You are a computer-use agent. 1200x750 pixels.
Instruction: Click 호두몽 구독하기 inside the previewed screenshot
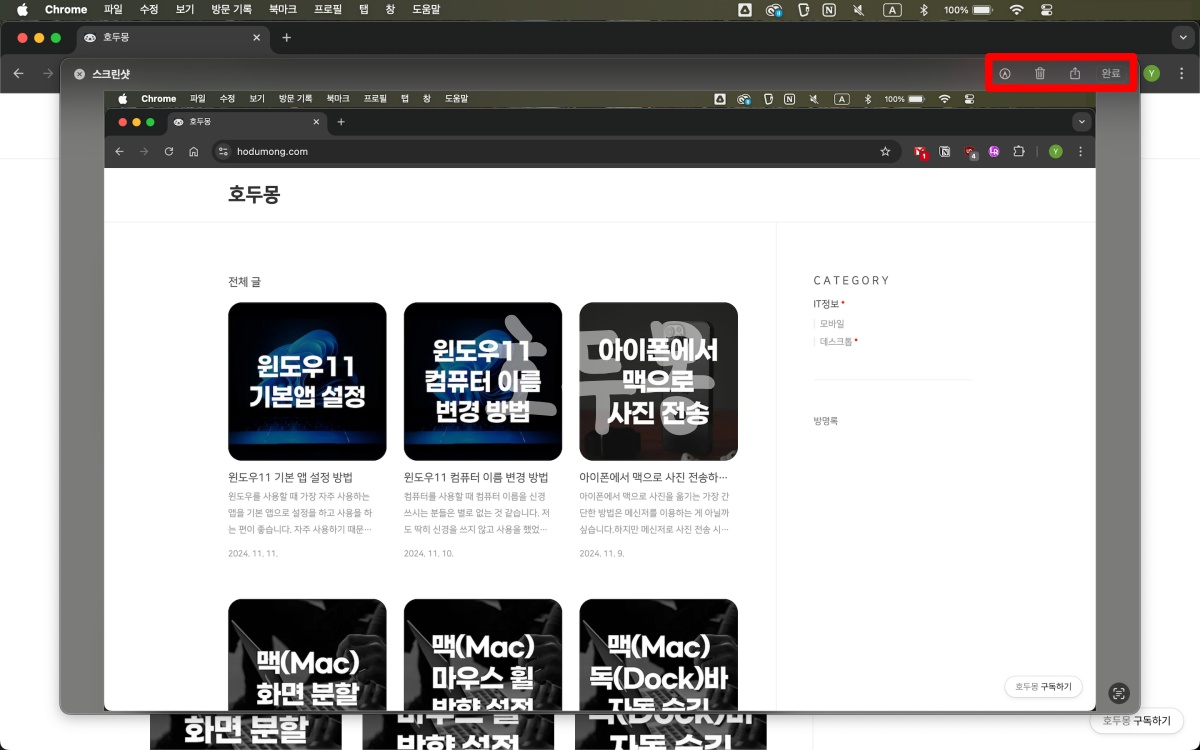(x=1043, y=687)
